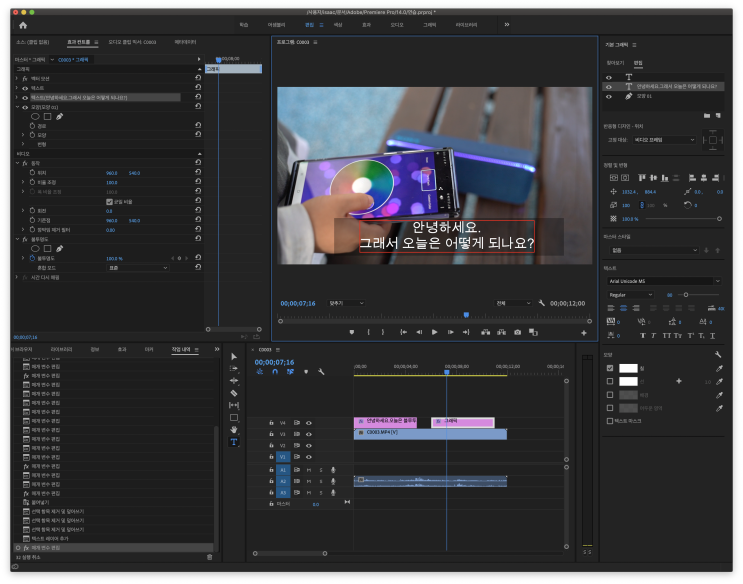Screen dimensions: 743x584
Task: Step forward one frame
Action: coord(450,332)
